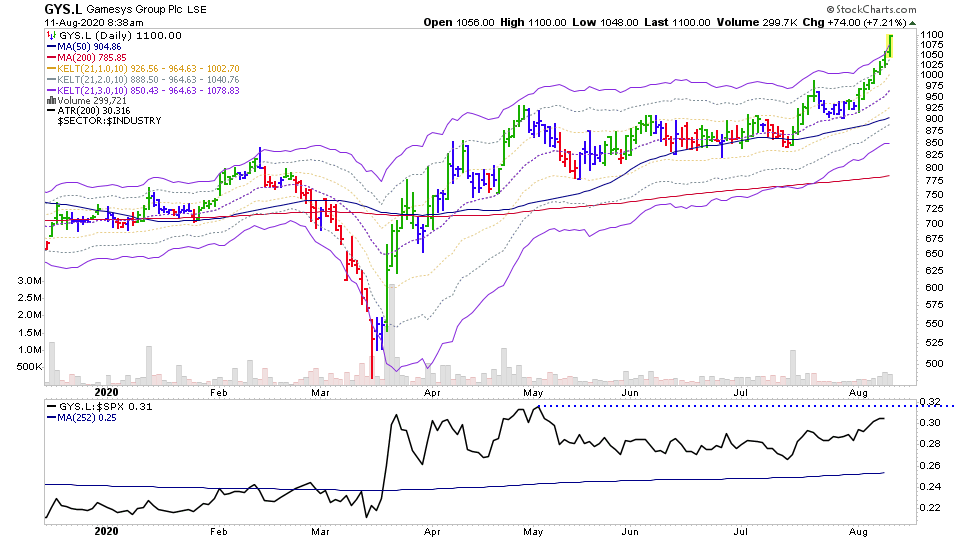Screen dimensions: 960x540
Task: Click the Volume 299.7K header value
Action: click(757, 23)
